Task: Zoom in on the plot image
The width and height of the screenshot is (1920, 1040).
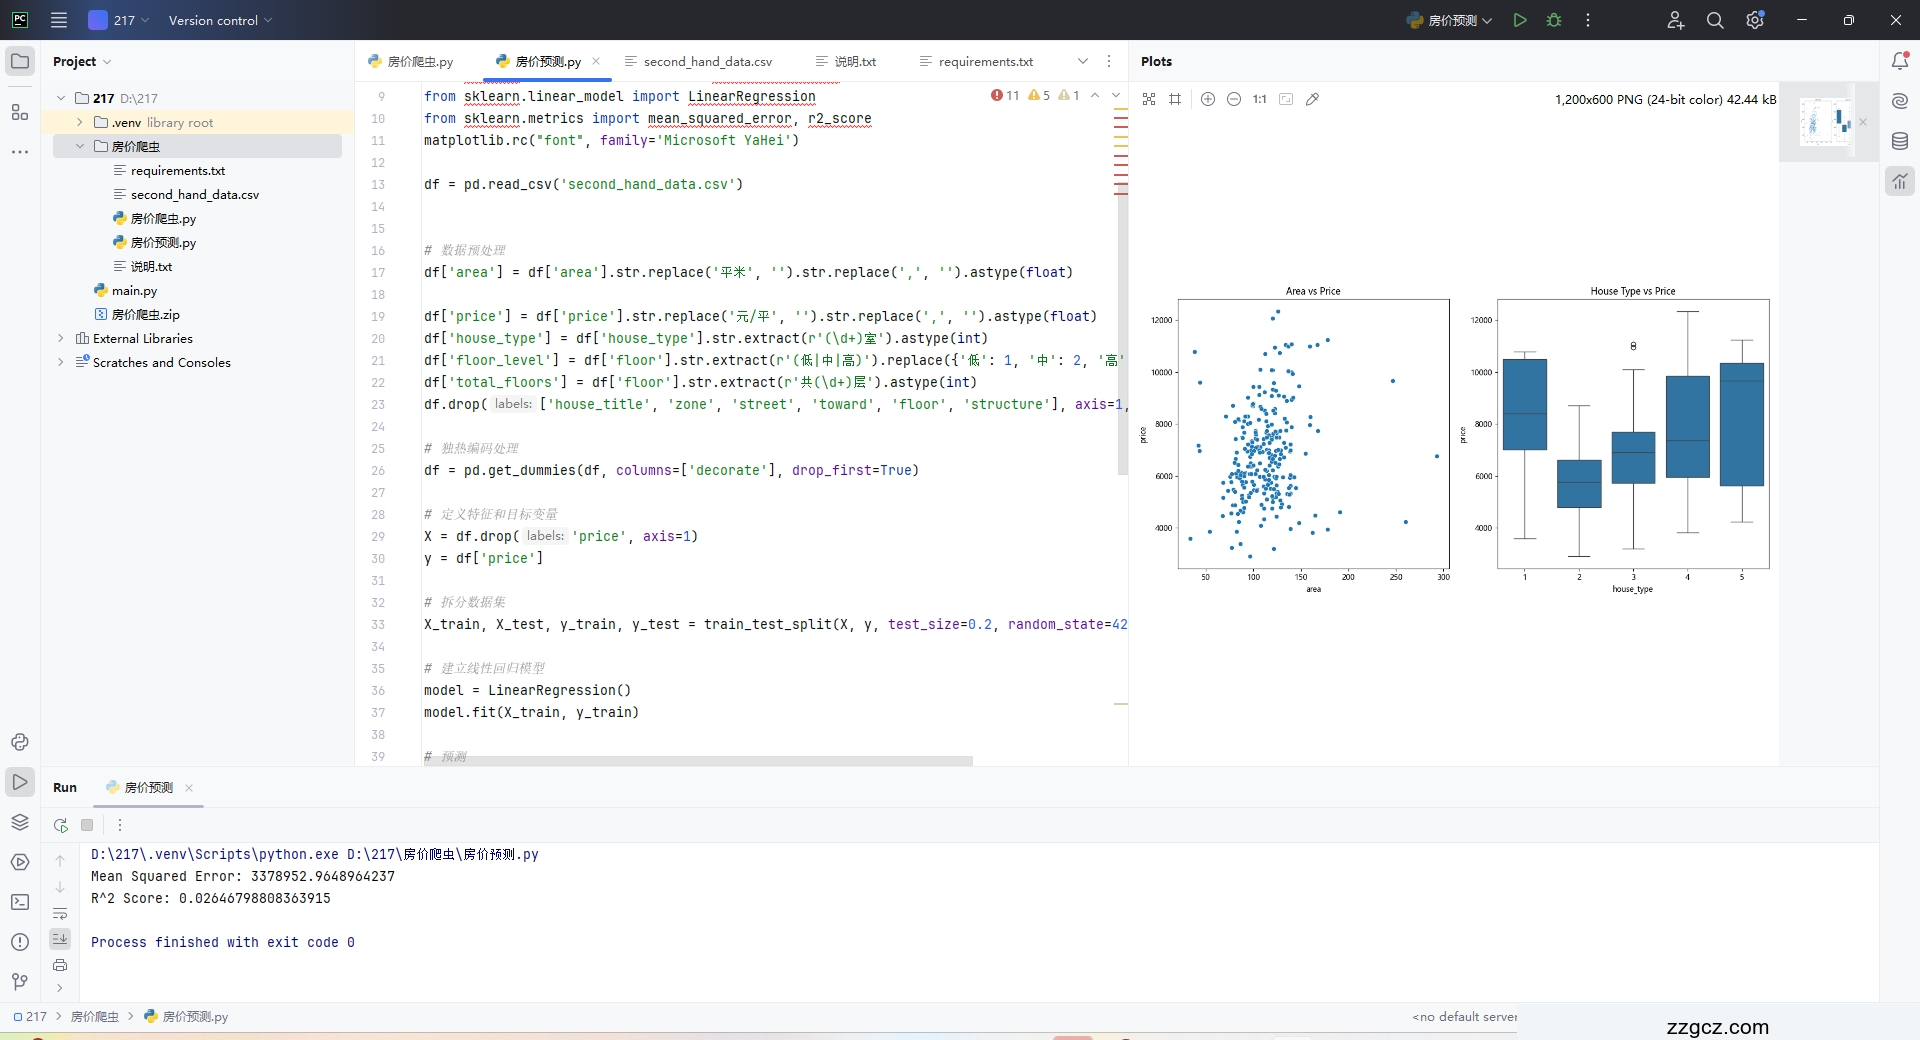Action: click(1208, 99)
